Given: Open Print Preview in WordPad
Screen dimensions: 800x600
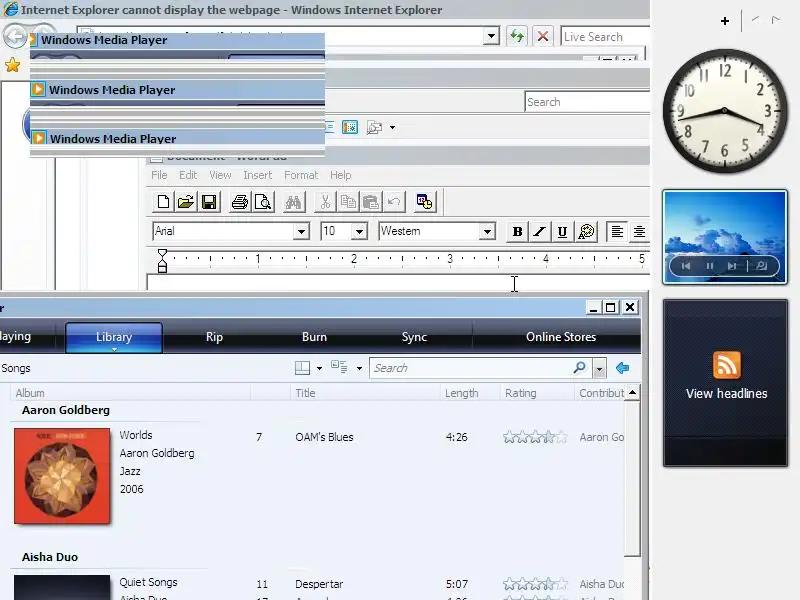Looking at the screenshot, I should coord(263,202).
